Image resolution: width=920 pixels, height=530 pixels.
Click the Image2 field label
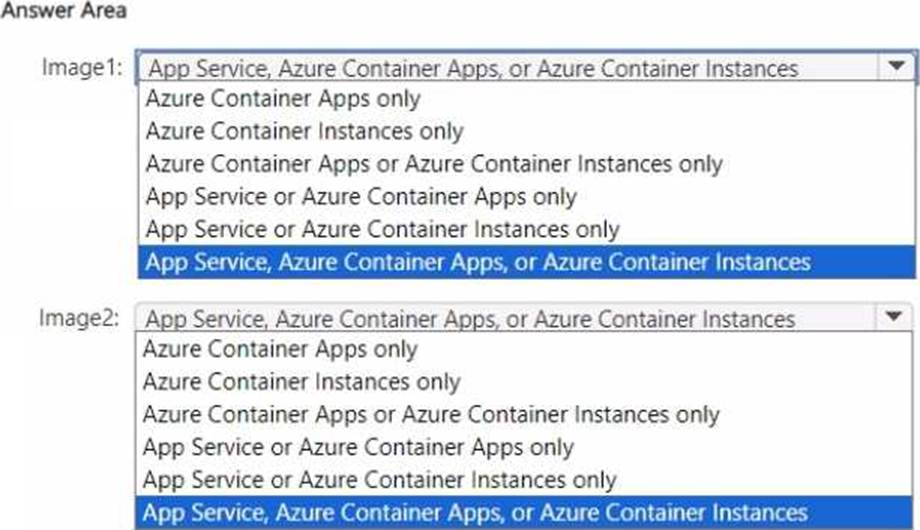pyautogui.click(x=79, y=318)
